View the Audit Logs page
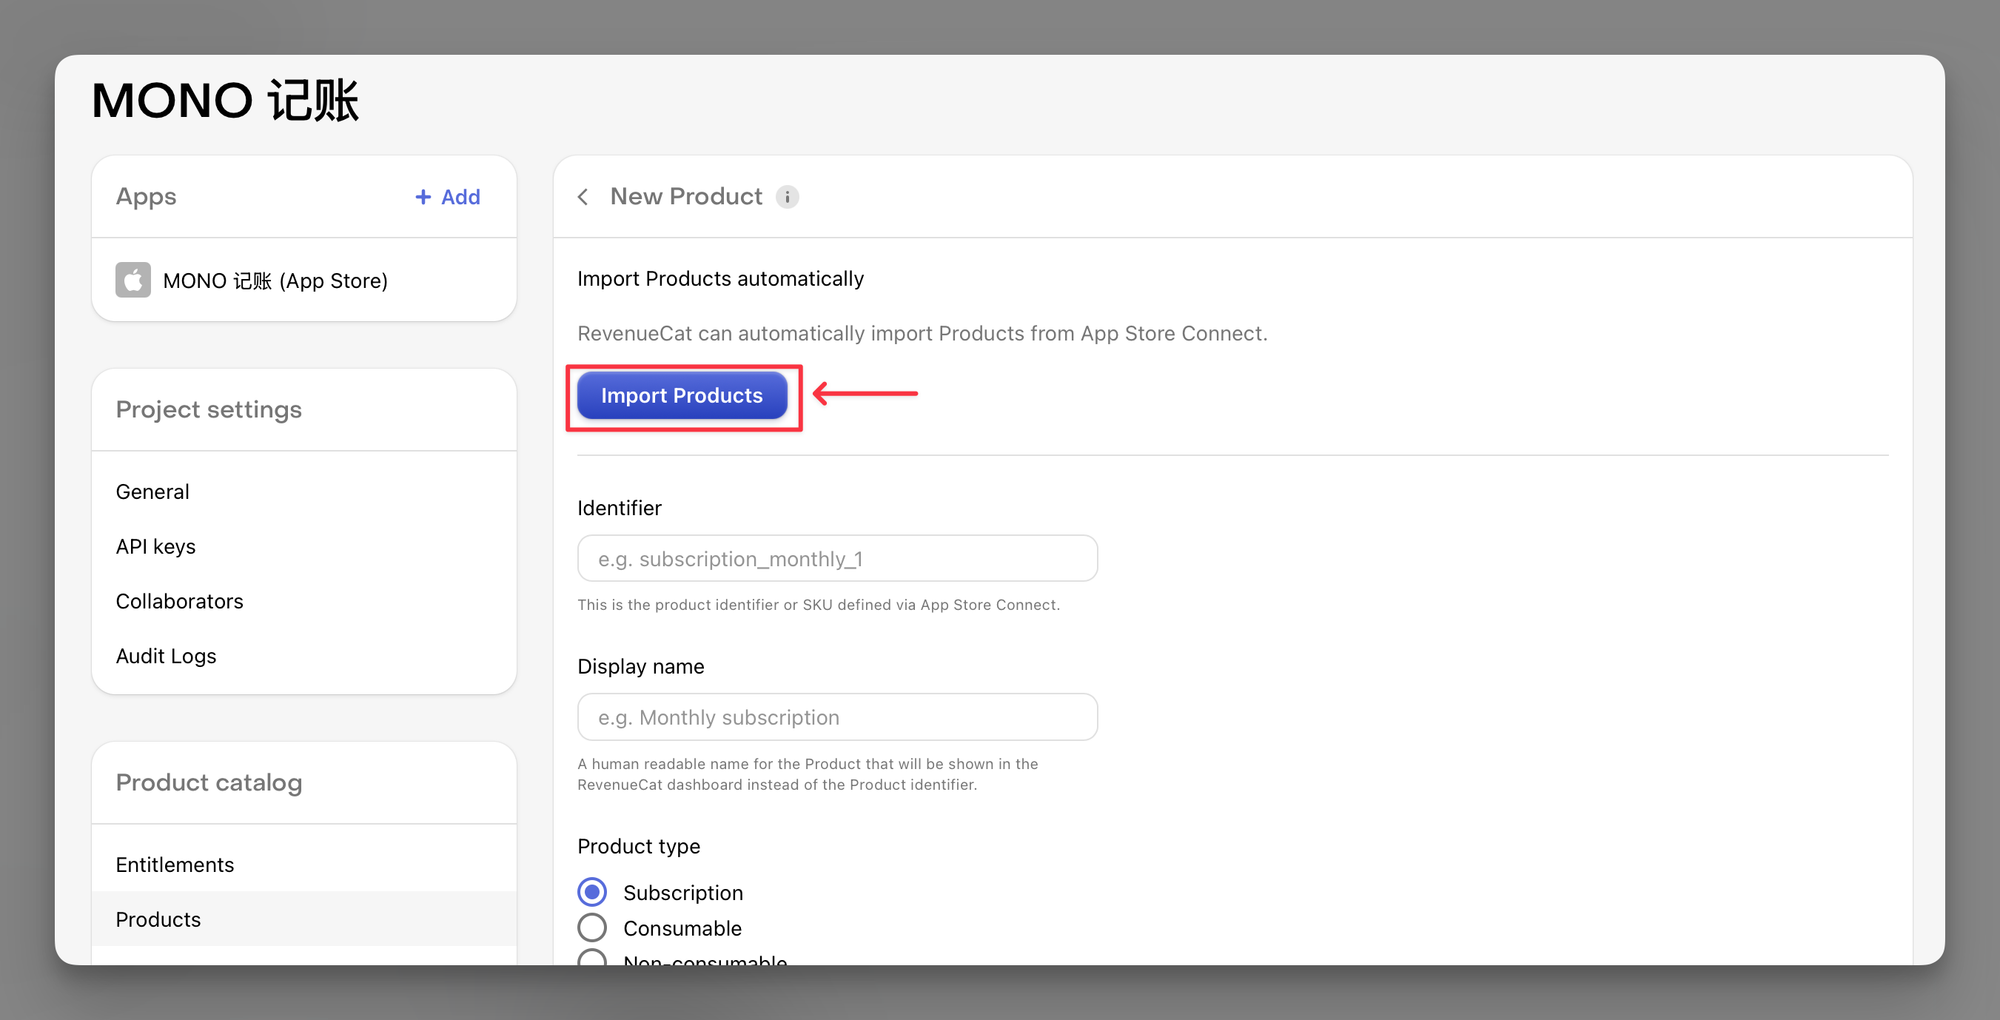 pos(166,656)
